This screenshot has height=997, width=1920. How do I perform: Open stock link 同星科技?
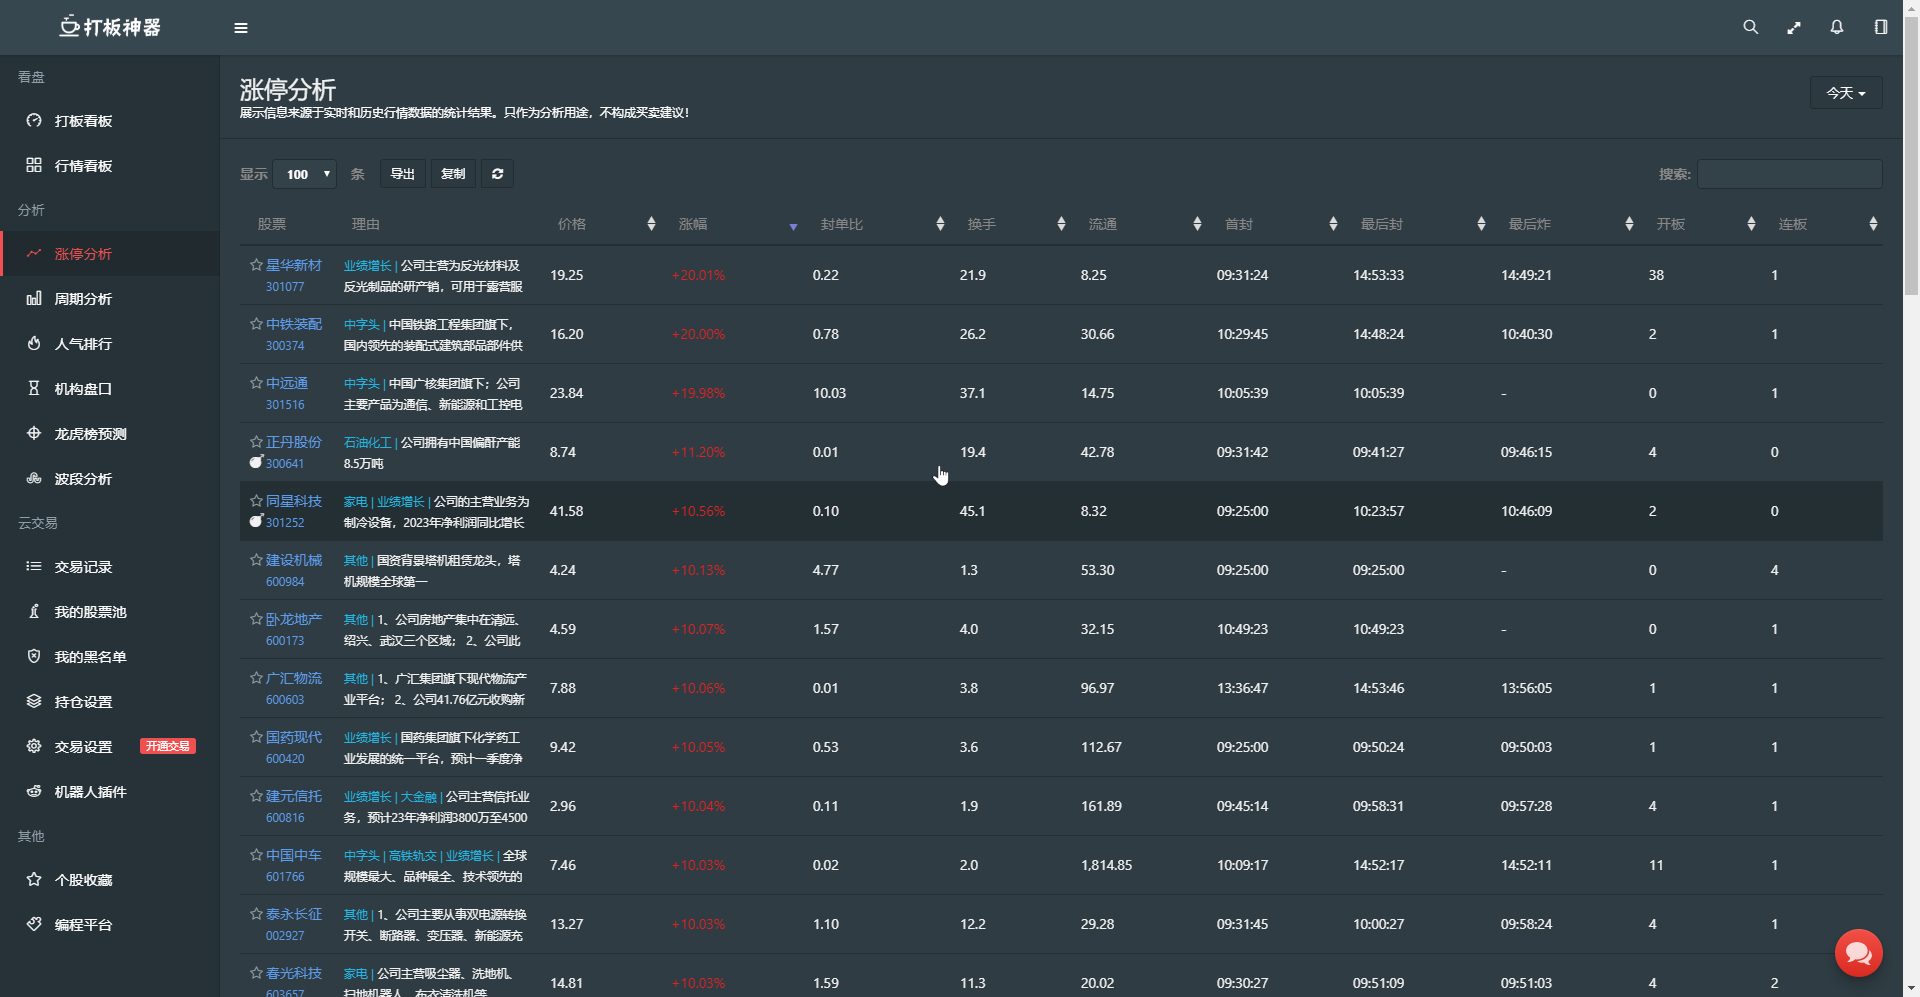point(294,501)
